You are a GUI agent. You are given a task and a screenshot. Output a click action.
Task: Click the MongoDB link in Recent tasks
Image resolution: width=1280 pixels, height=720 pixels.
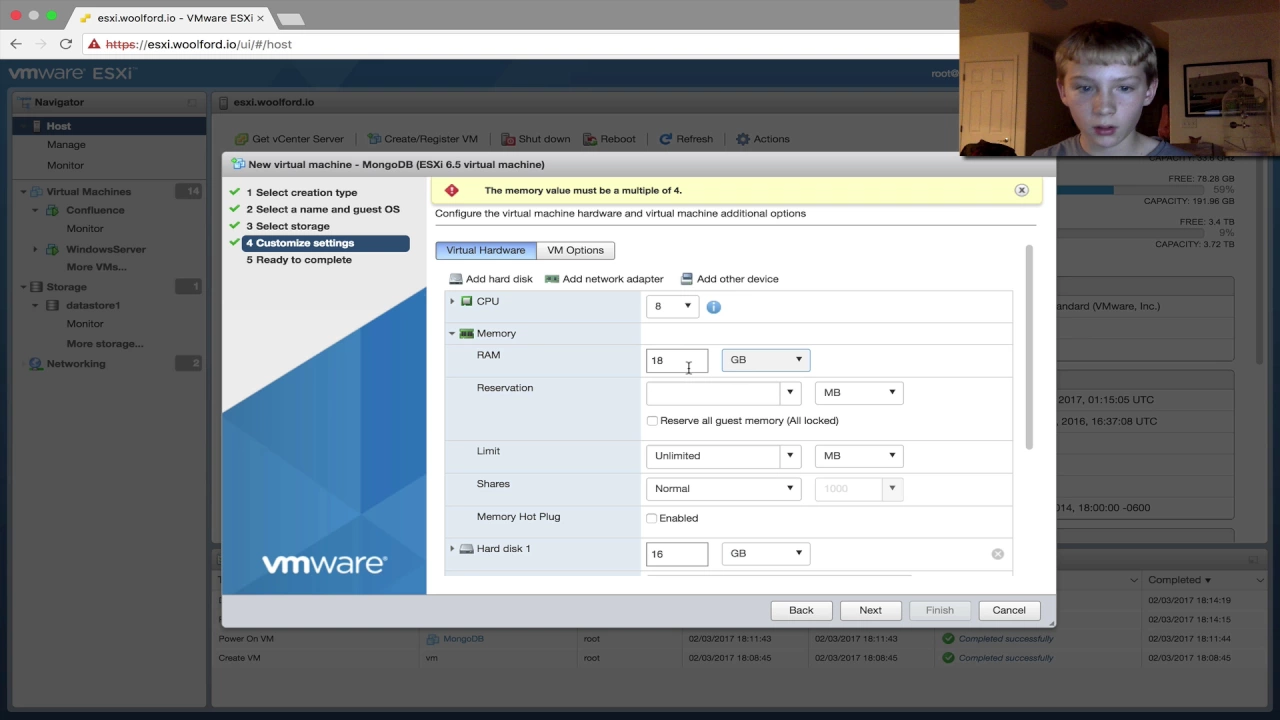[463, 639]
